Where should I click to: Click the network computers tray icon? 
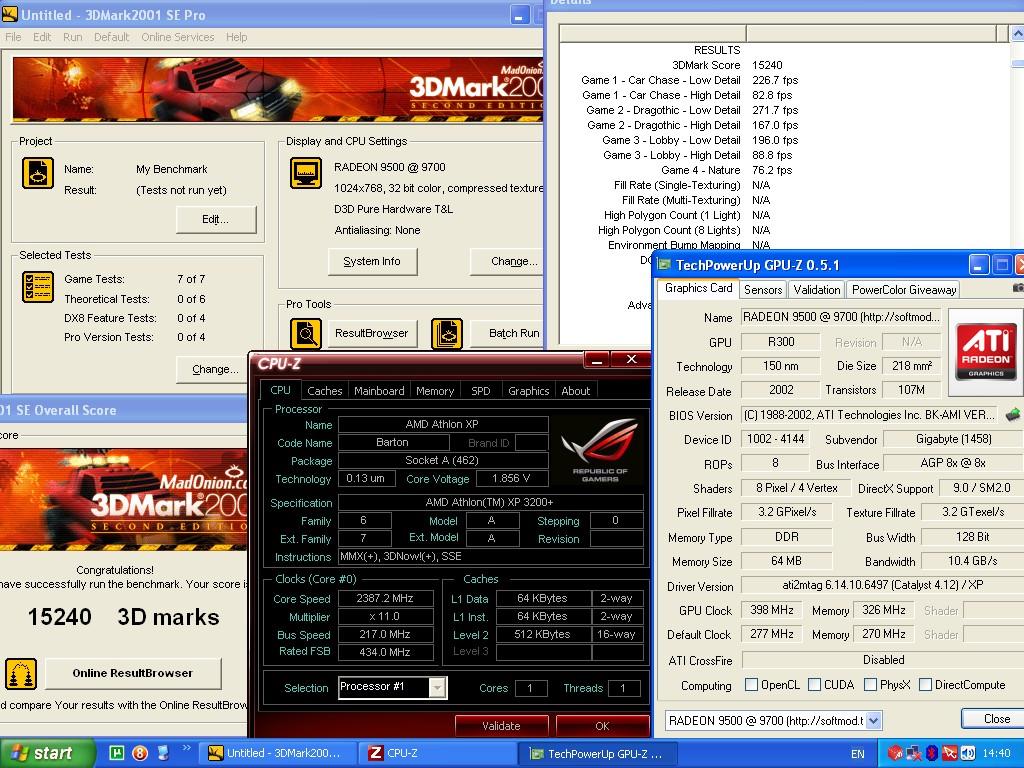[914, 754]
